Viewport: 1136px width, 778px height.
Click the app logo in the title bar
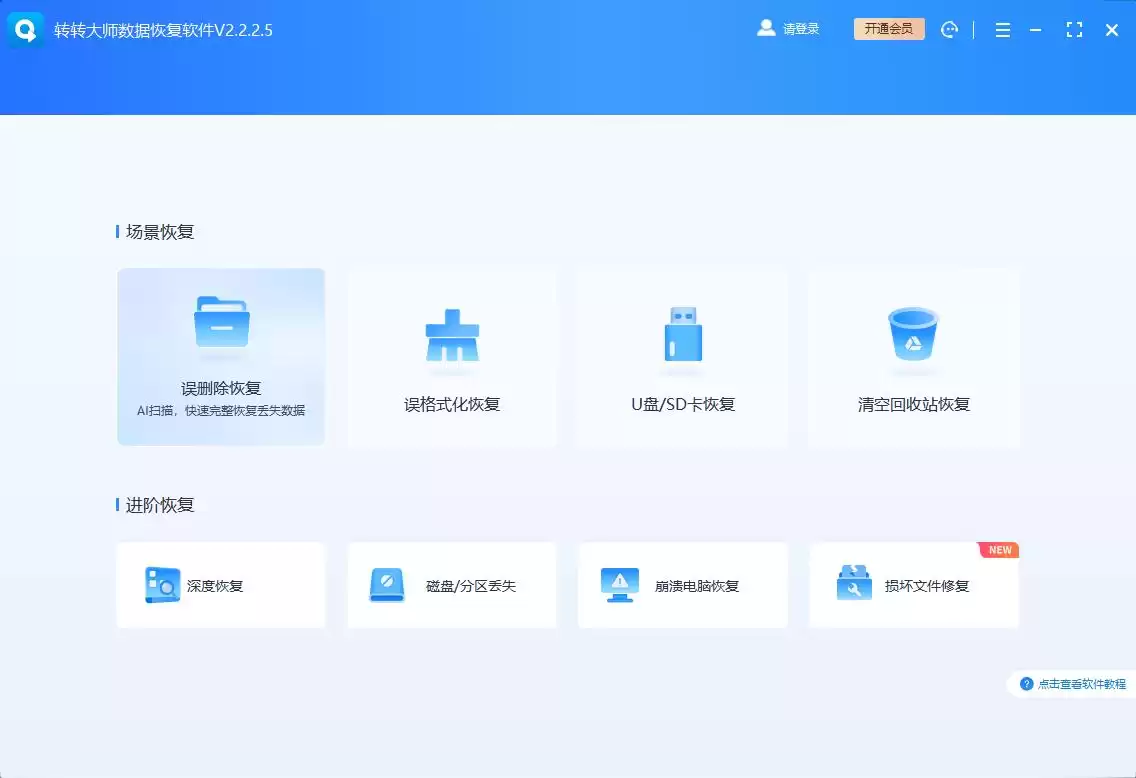(24, 29)
